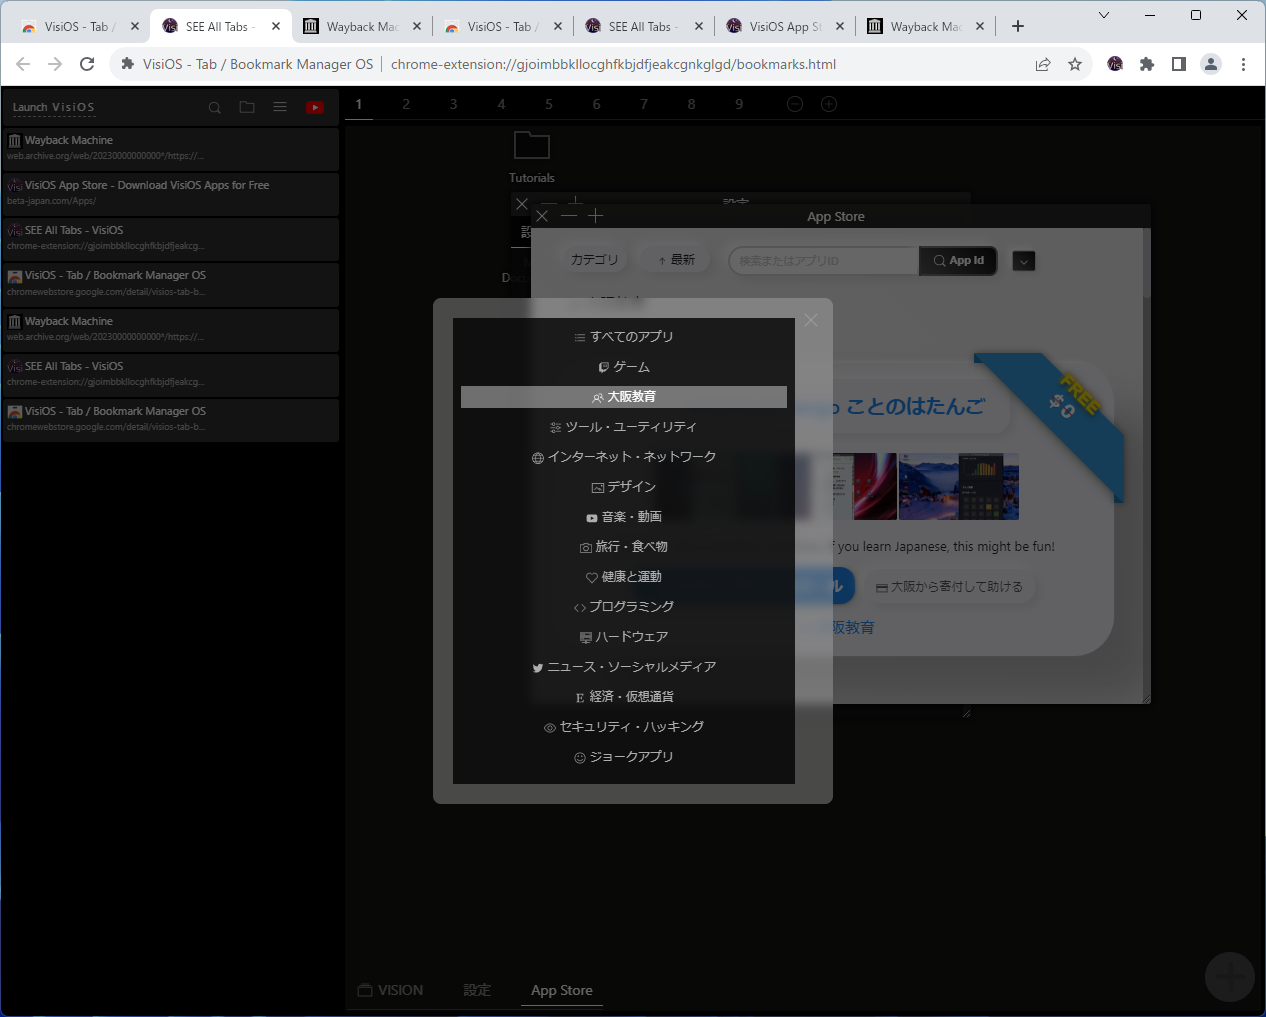
Task: Open a new Chrome tab
Action: pyautogui.click(x=1018, y=27)
